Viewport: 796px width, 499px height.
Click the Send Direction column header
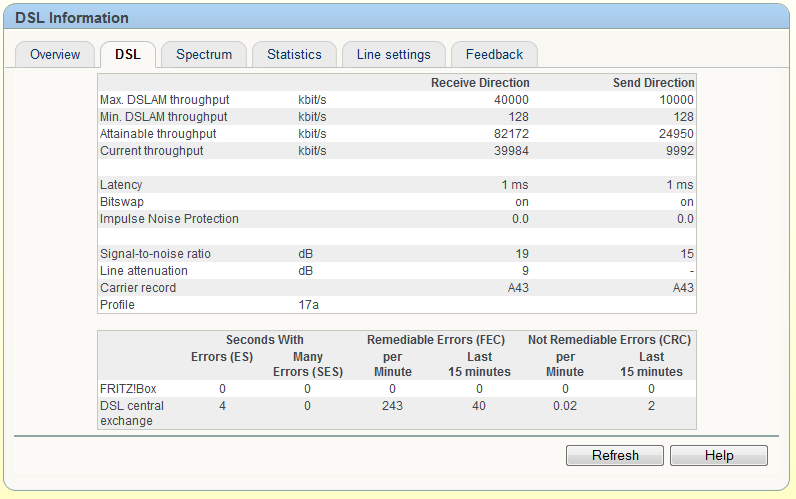pyautogui.click(x=653, y=83)
